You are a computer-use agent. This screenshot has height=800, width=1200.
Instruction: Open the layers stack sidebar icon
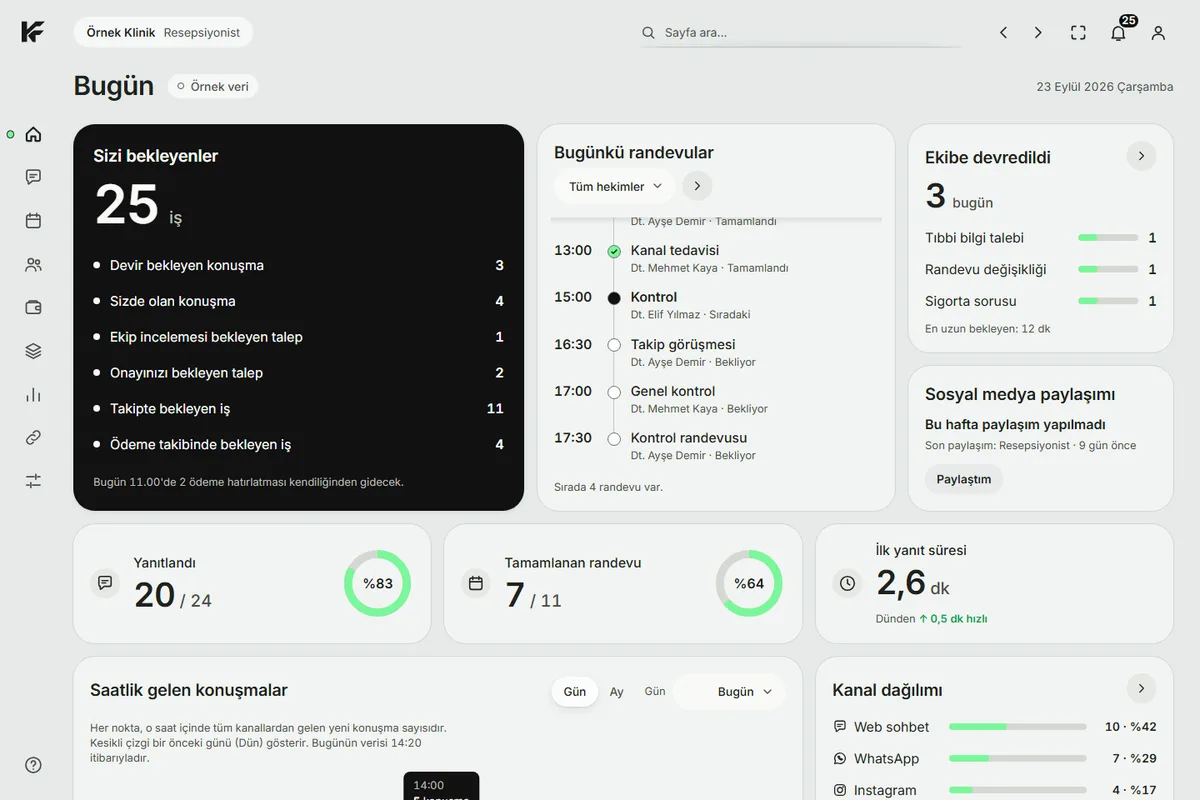pos(33,351)
